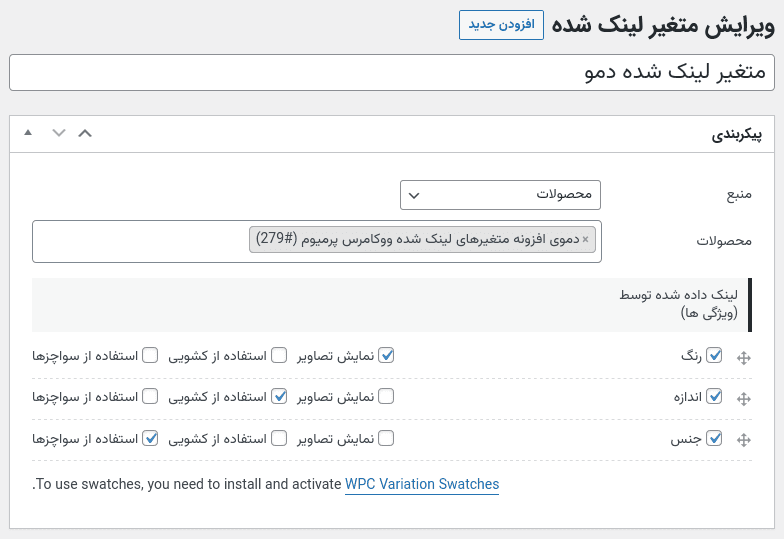Enable نمایش تصاویر in جنس row
The image size is (784, 539).
(x=386, y=438)
